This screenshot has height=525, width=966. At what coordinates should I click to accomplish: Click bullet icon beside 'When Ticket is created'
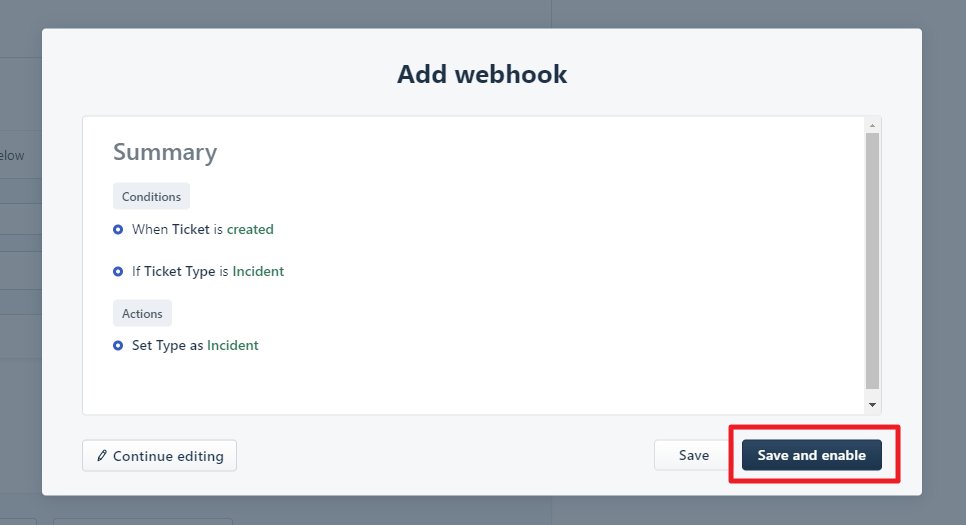point(118,230)
